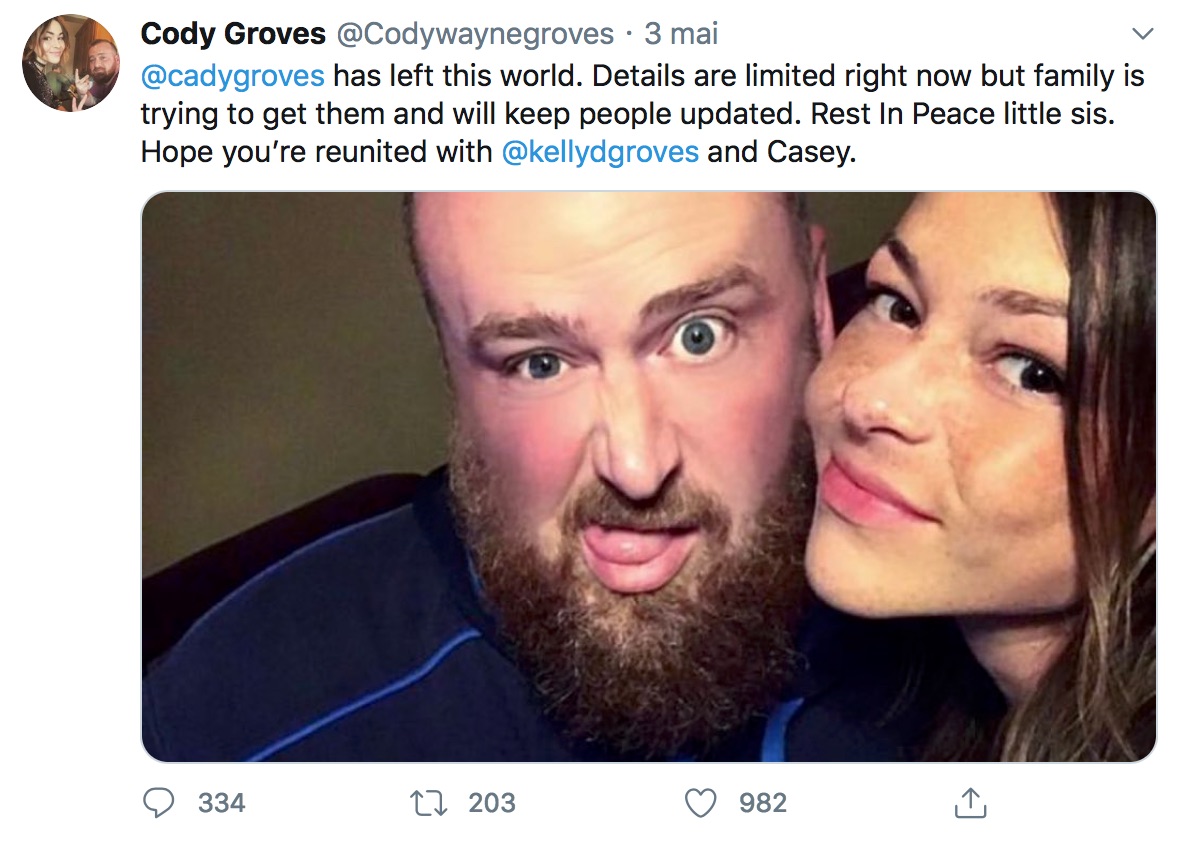Retweet using the arrows icon
Viewport: 1180px width, 842px height.
[x=429, y=803]
